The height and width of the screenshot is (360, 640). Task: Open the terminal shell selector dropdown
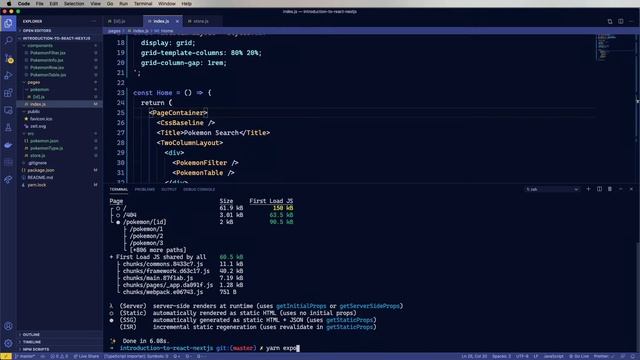552,189
